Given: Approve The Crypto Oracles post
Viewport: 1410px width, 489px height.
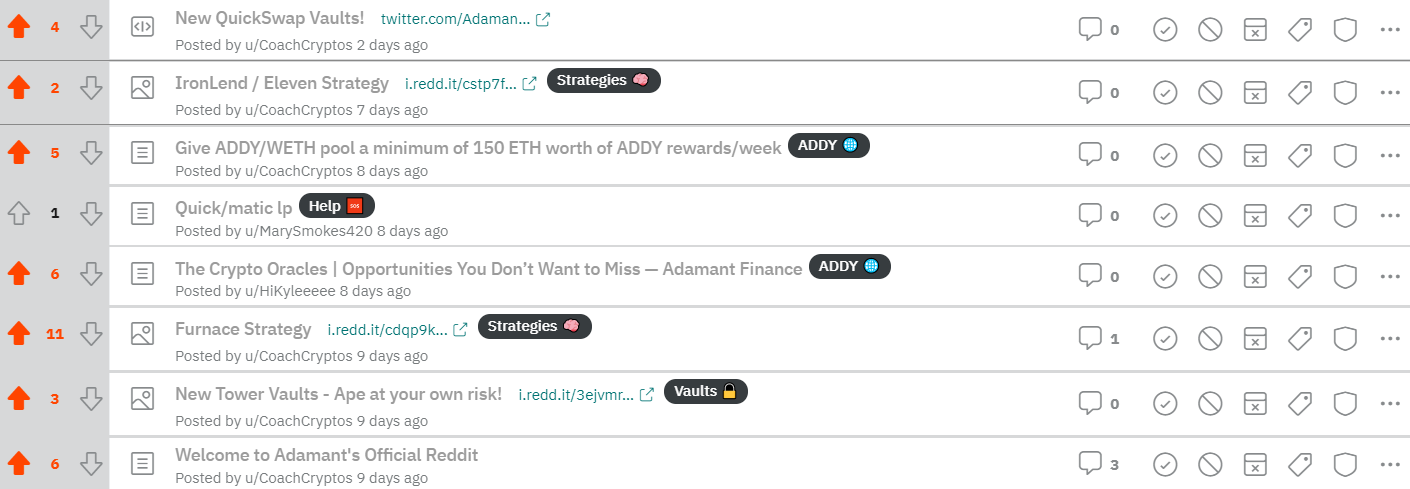Looking at the screenshot, I should pos(1165,276).
